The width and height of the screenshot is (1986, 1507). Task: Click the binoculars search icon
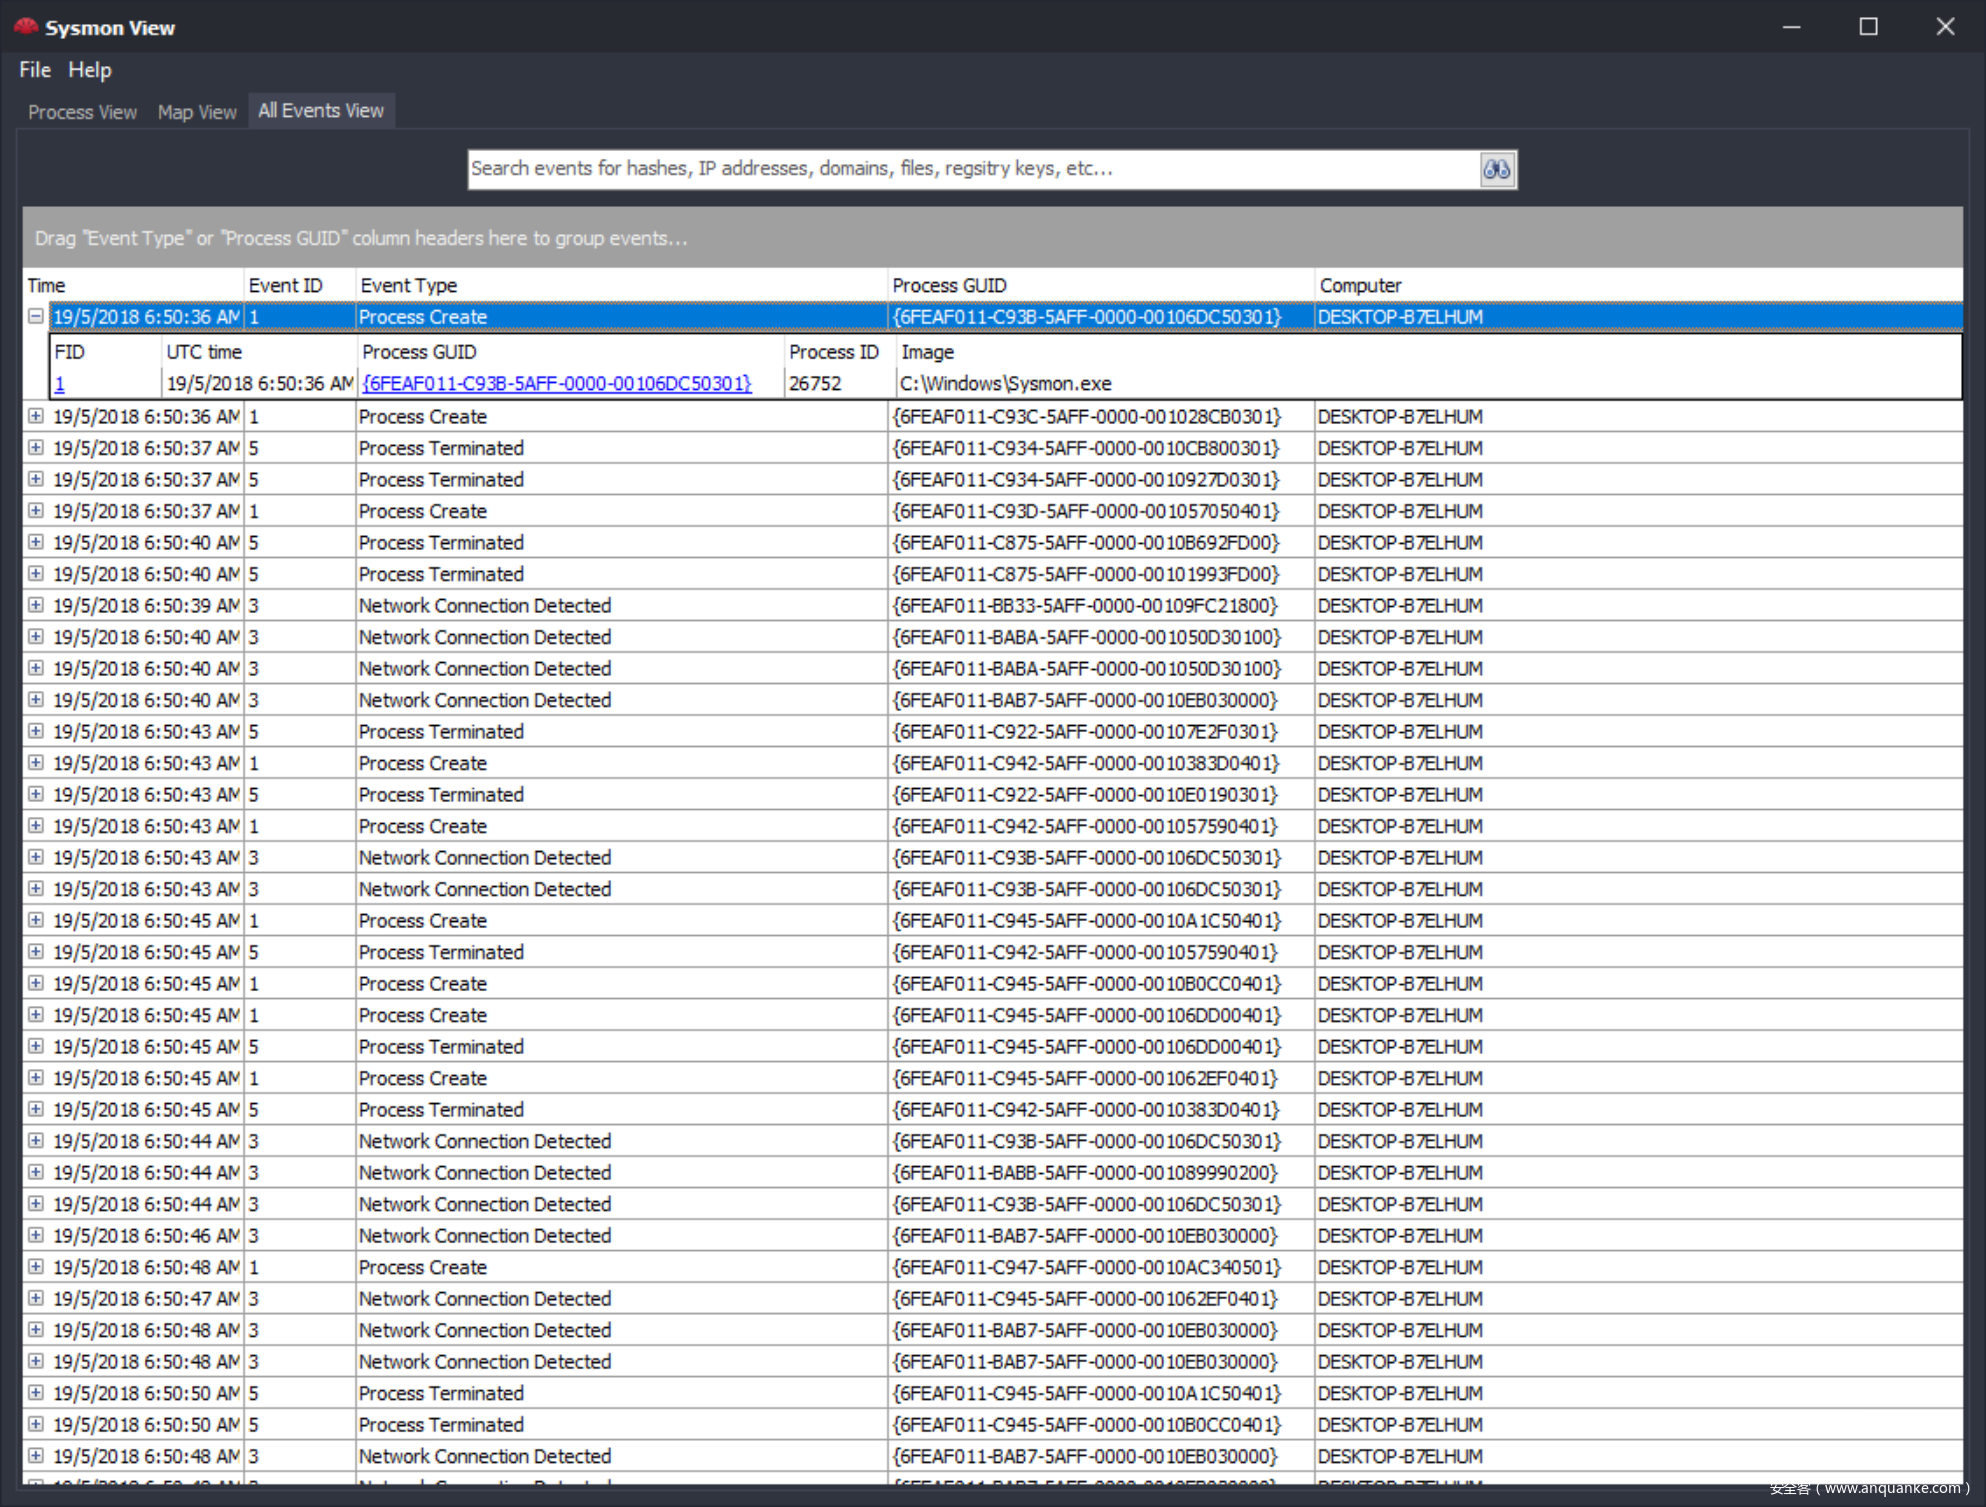click(x=1496, y=169)
